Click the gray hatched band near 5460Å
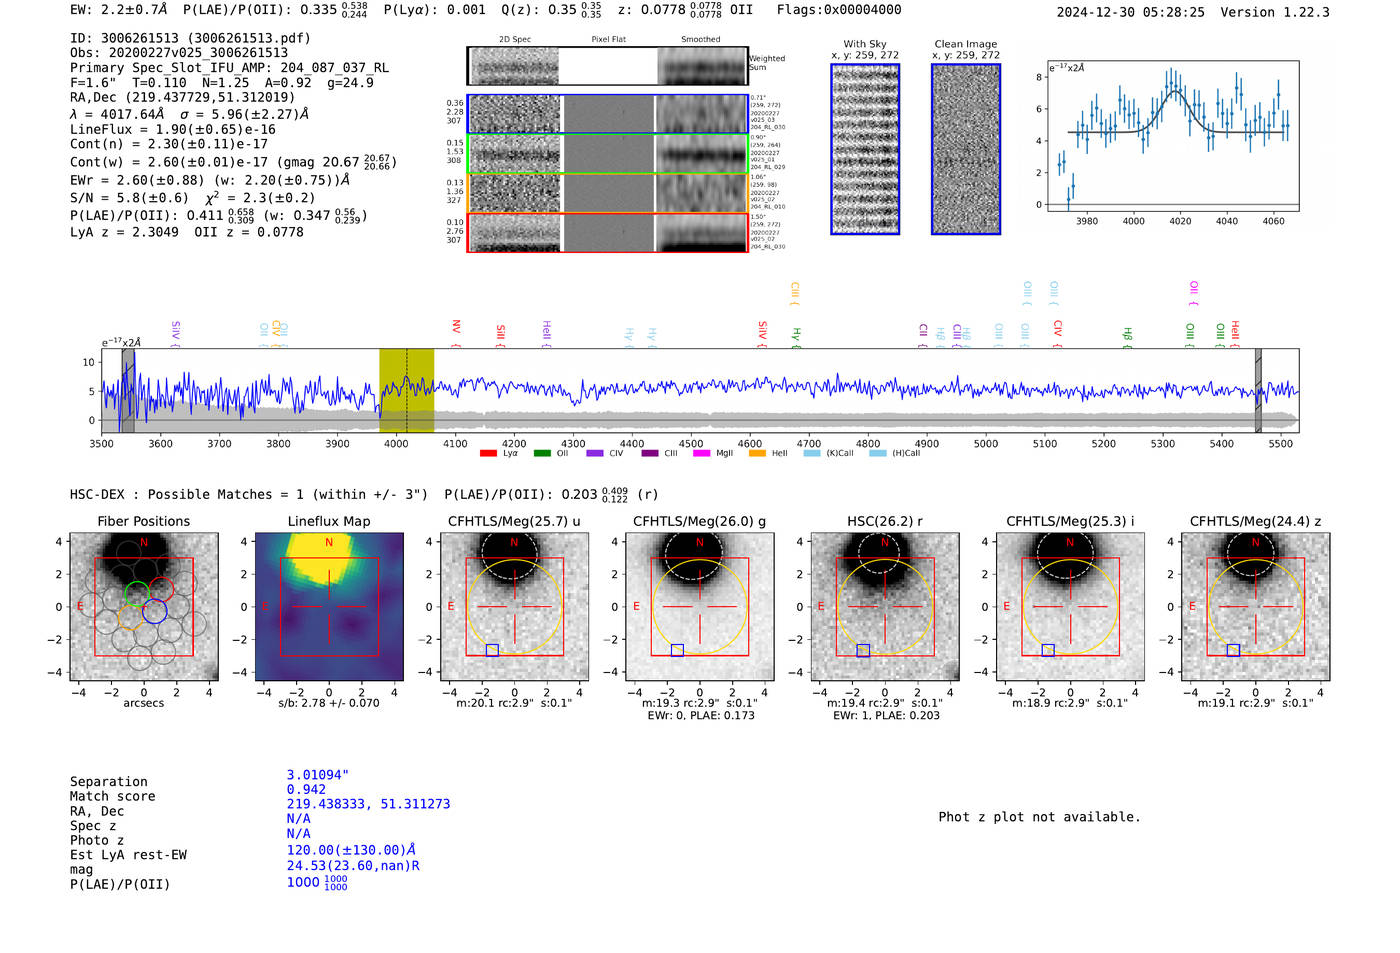The image size is (1400, 953). (x=1258, y=390)
